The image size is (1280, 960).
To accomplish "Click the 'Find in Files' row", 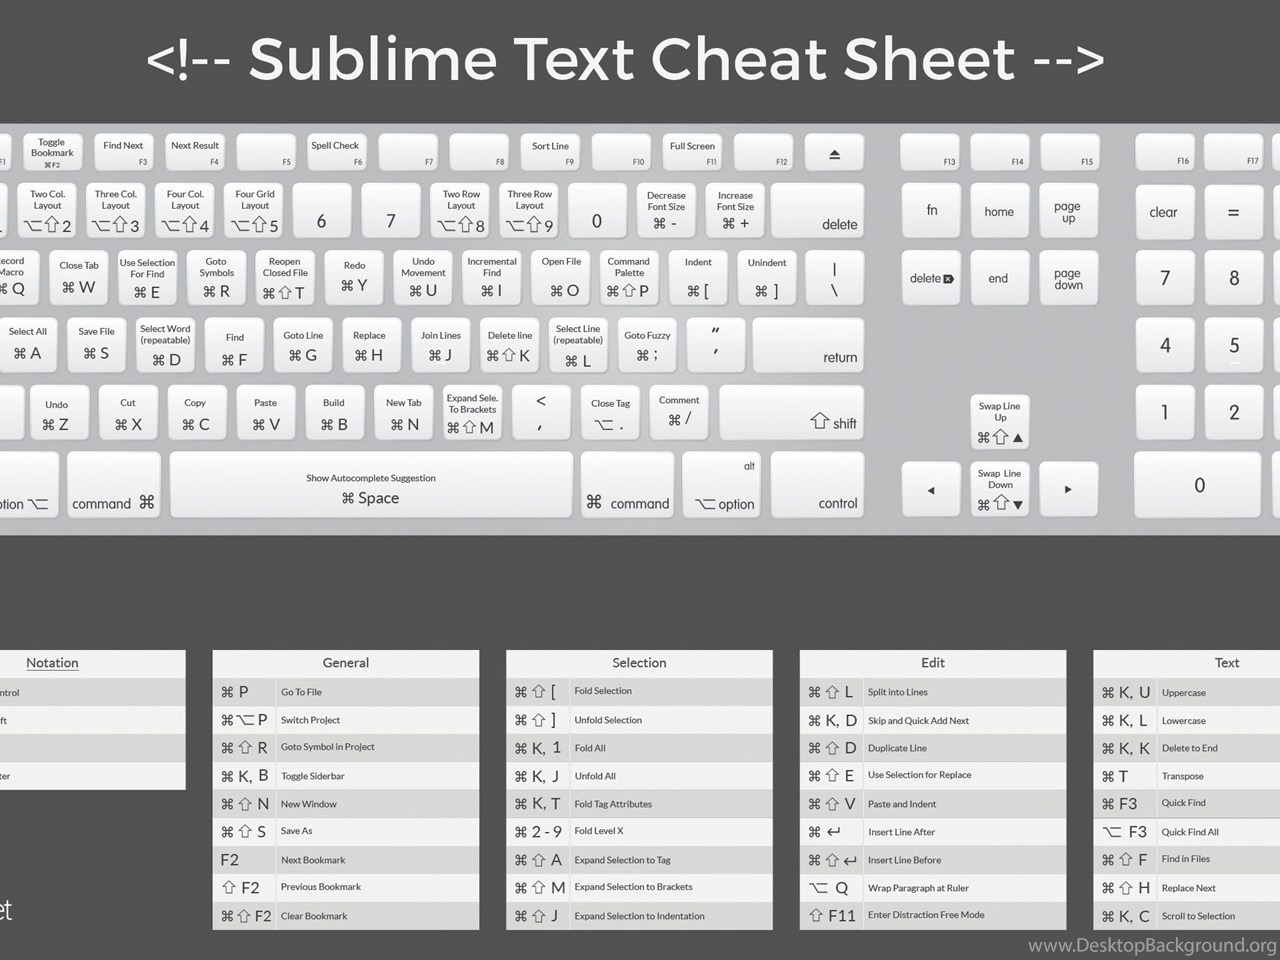I will tap(1186, 859).
